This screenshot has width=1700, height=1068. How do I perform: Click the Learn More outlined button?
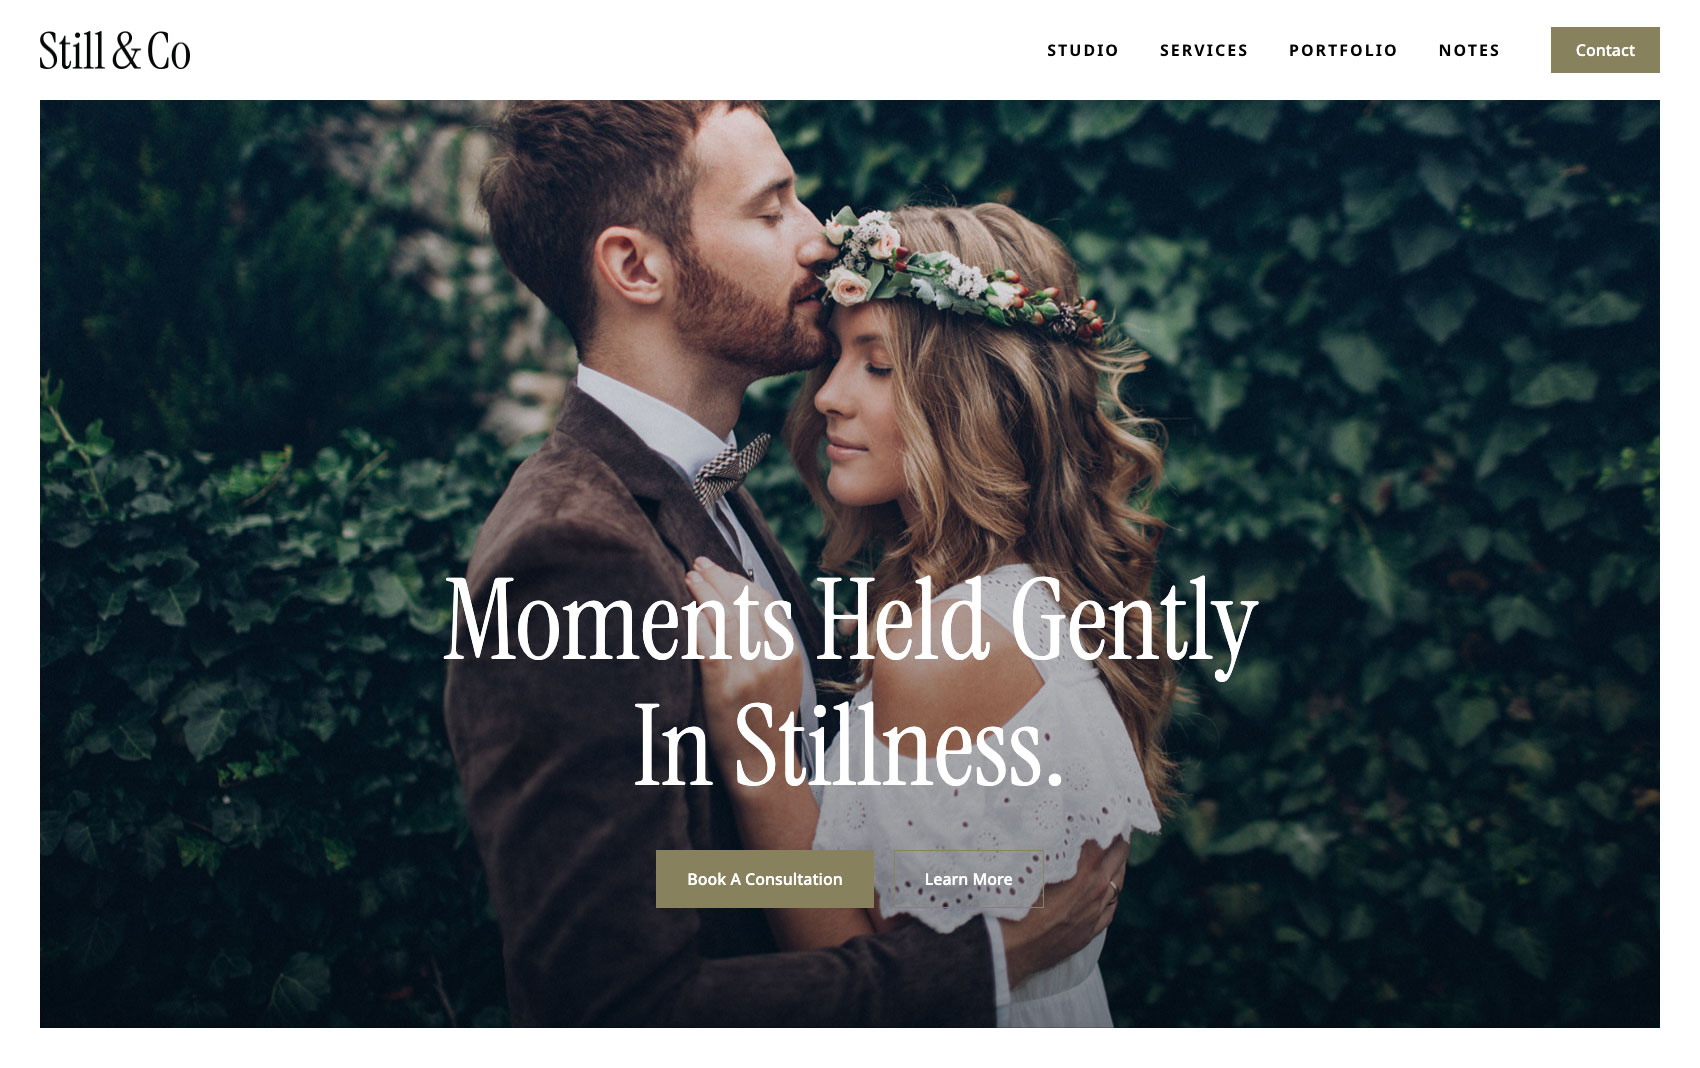click(x=968, y=879)
